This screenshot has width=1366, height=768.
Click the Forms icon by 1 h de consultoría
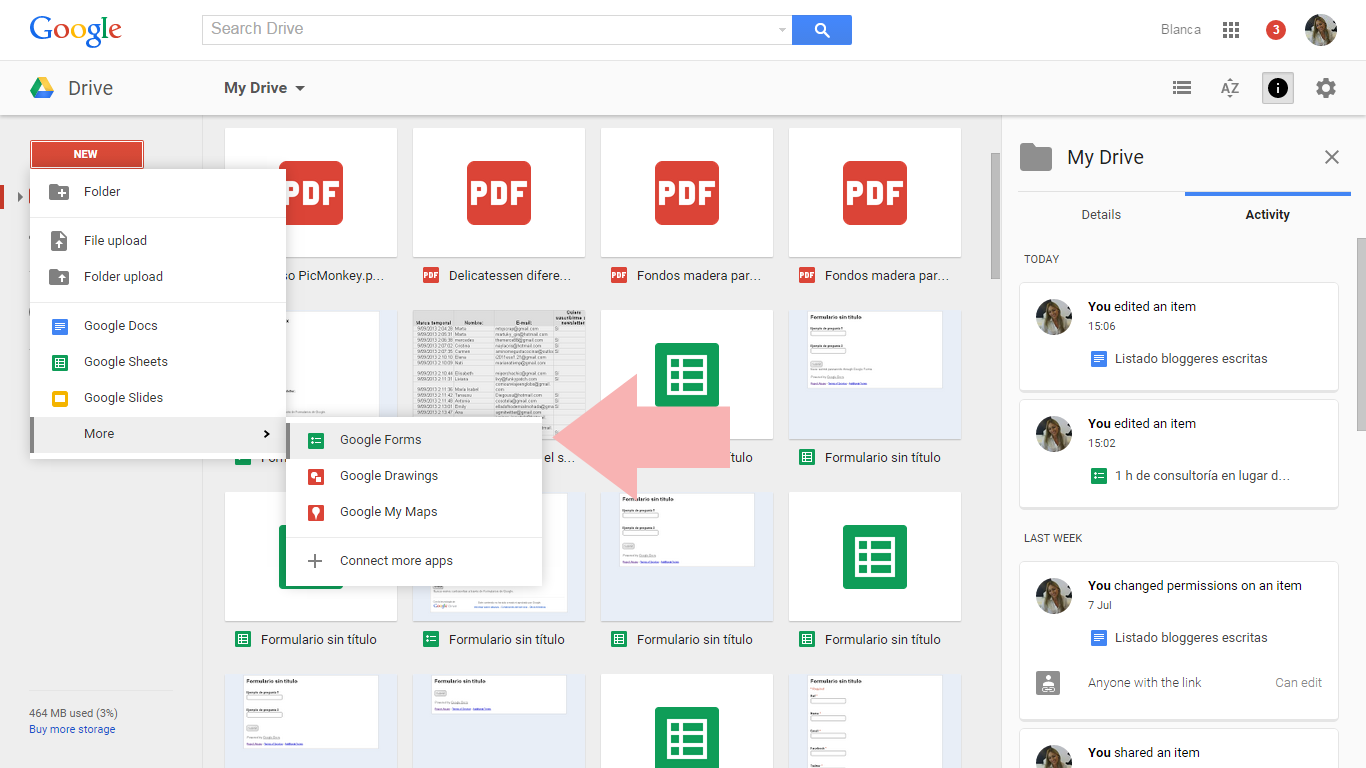click(1099, 476)
